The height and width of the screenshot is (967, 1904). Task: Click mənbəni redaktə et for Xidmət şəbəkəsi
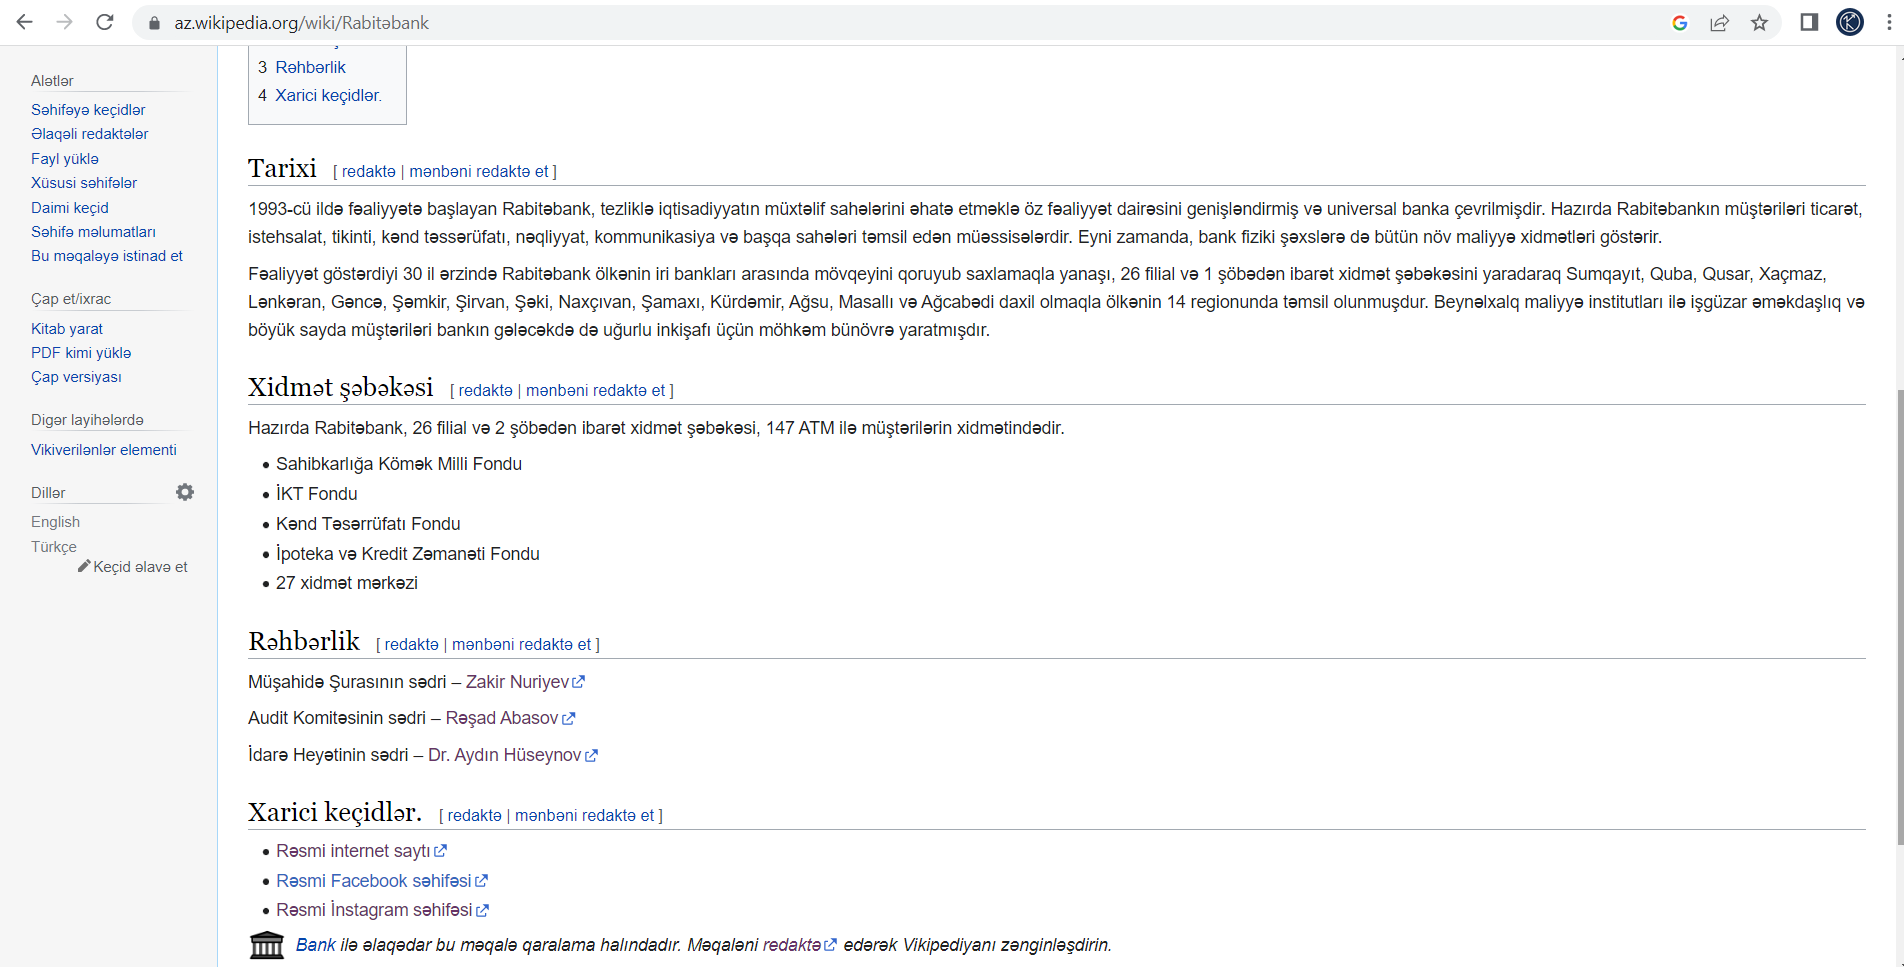click(x=596, y=390)
